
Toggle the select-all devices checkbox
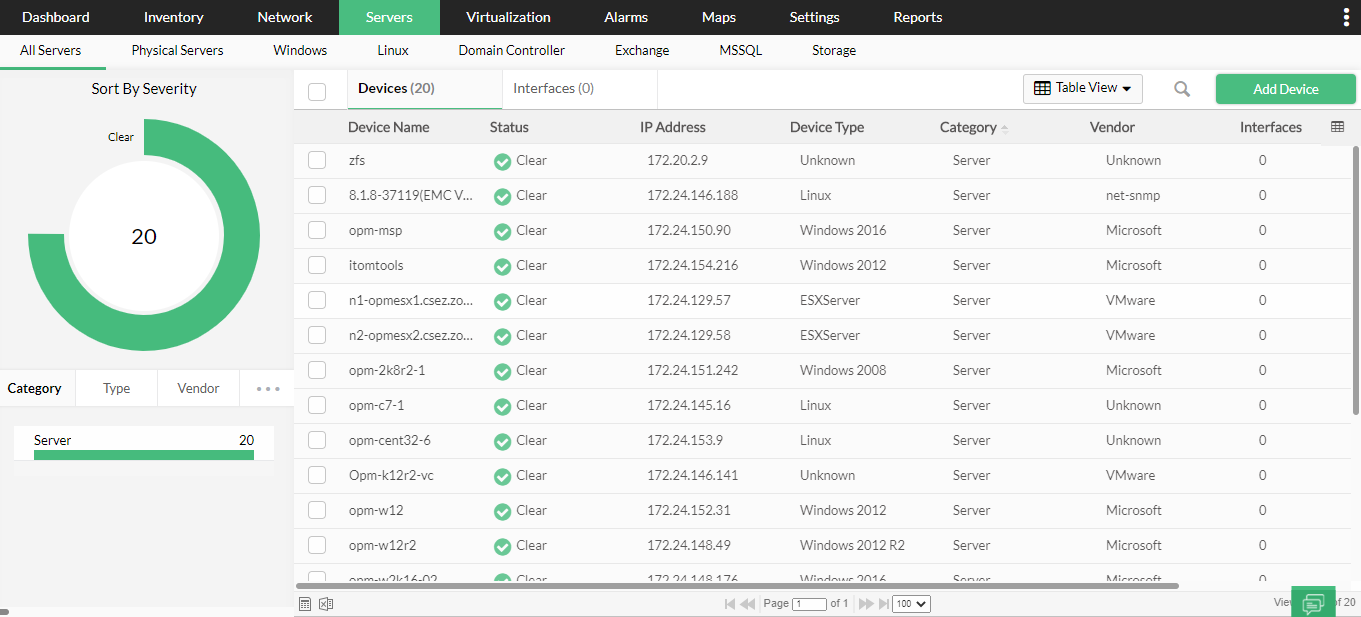click(x=317, y=92)
